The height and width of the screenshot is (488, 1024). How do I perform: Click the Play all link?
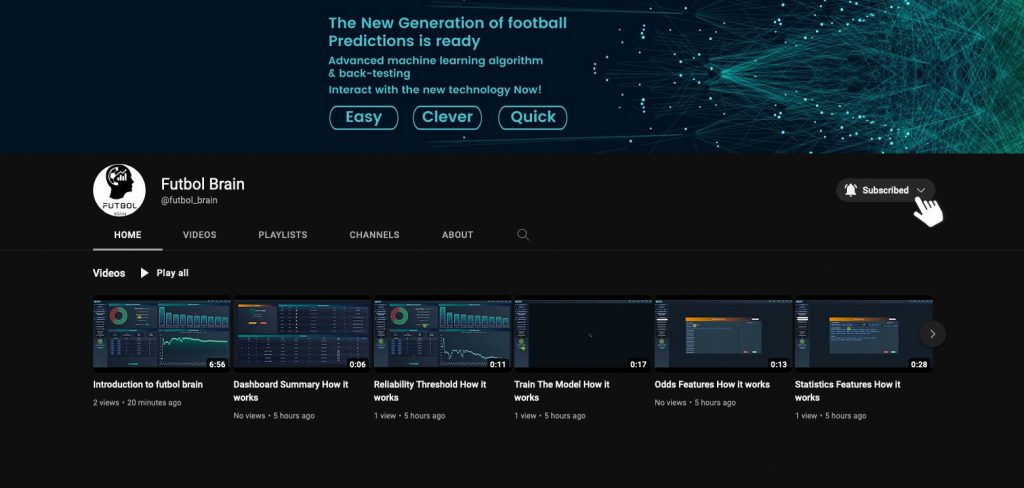pos(172,273)
